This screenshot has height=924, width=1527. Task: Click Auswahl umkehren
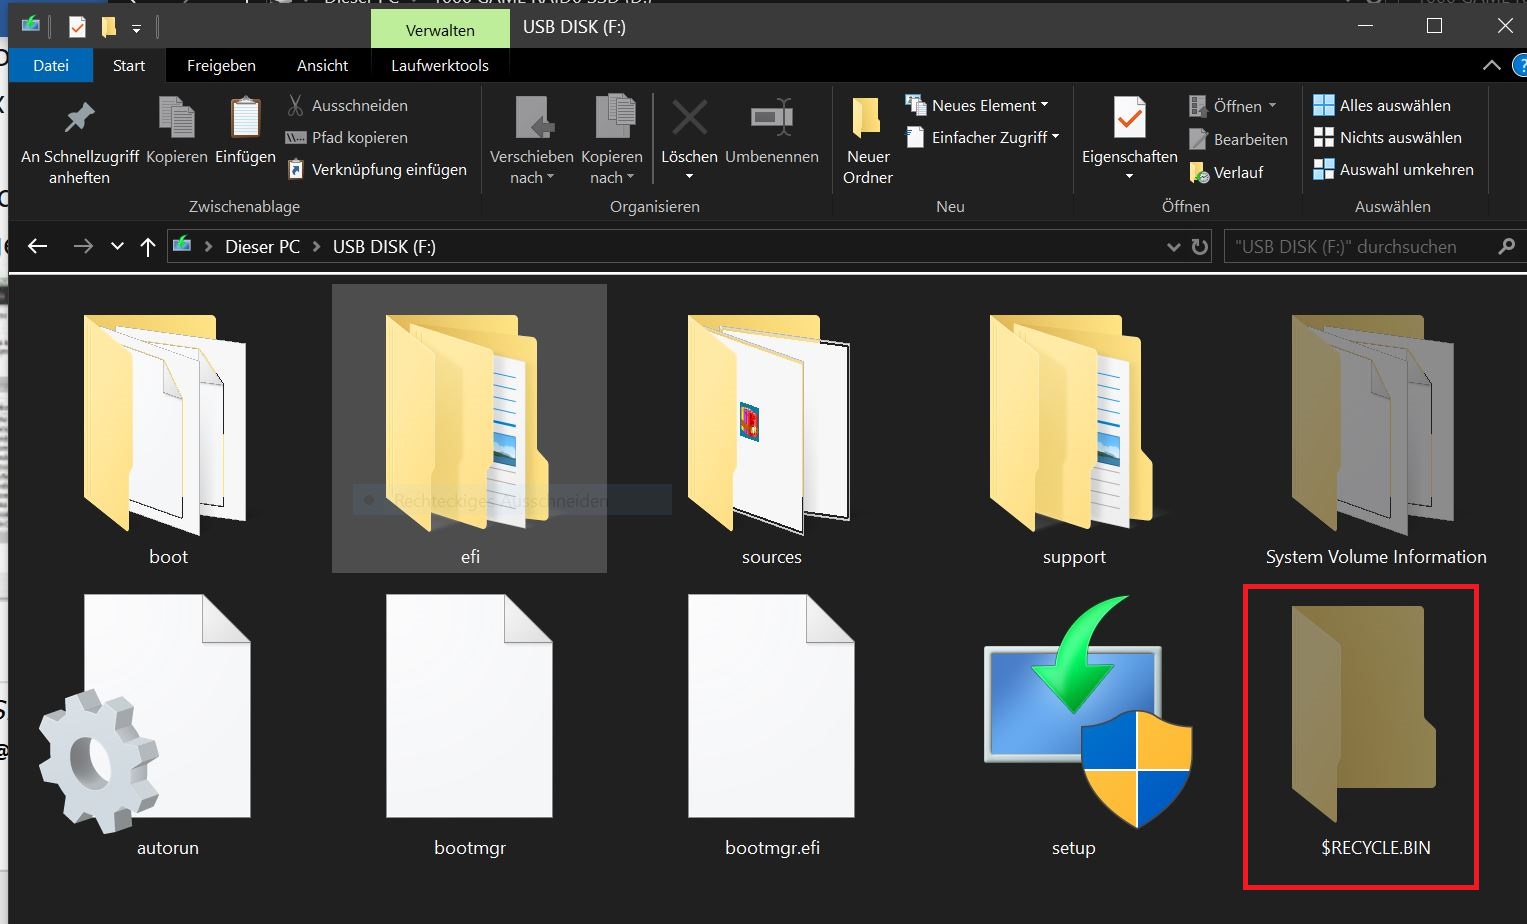1393,169
